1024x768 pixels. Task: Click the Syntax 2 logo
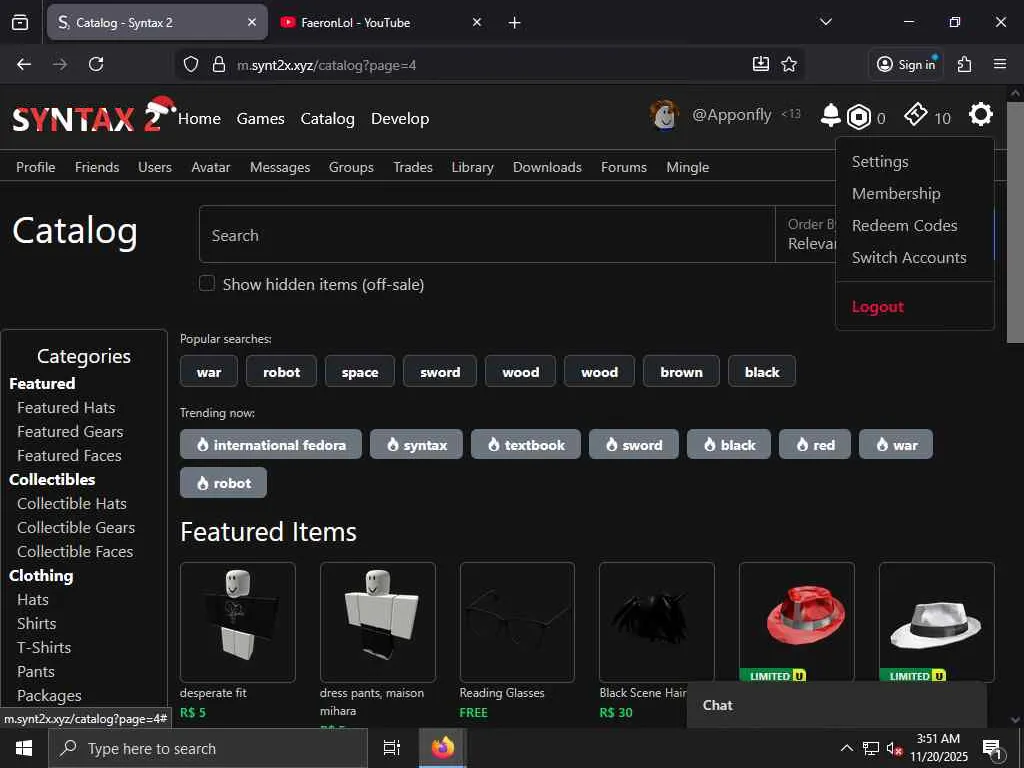[94, 116]
